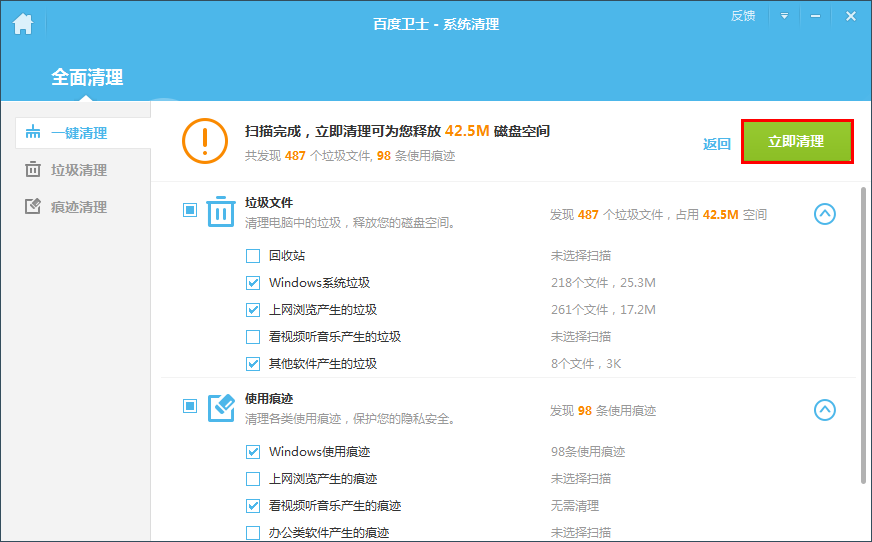Screen dimensions: 872x542
Task: Open the title bar dropdown menu arrow
Action: [x=784, y=16]
